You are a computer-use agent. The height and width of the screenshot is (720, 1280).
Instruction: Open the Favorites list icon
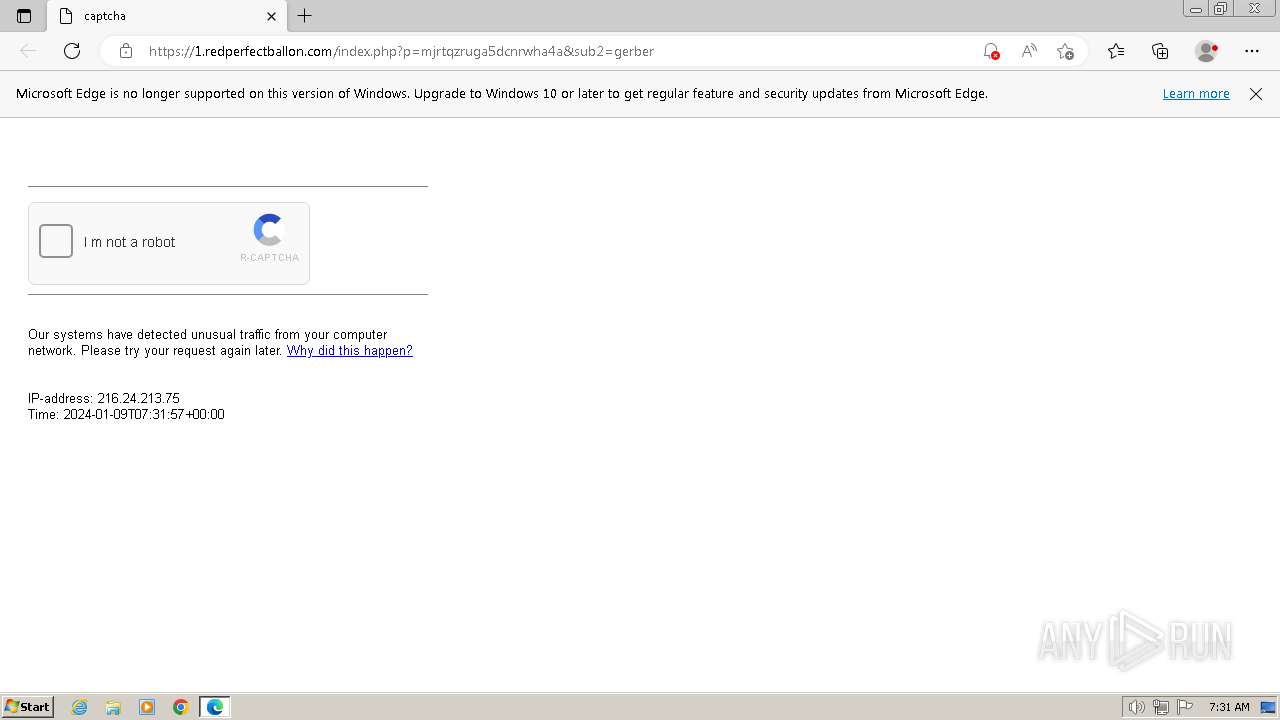[1116, 51]
